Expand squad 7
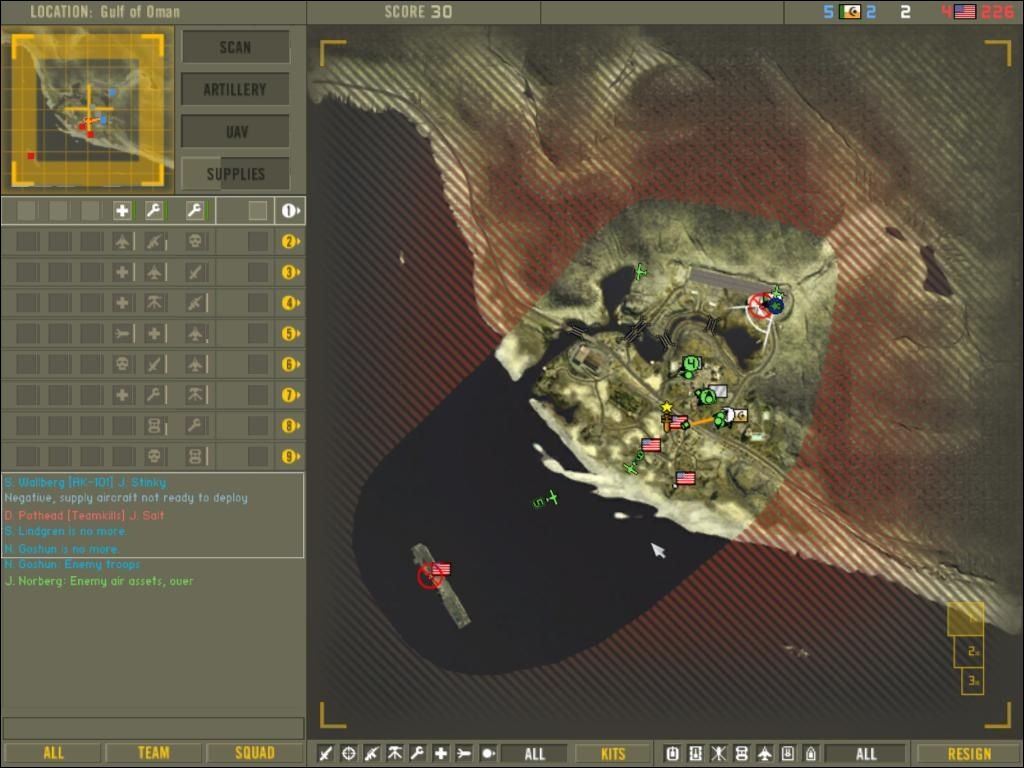Image resolution: width=1024 pixels, height=768 pixels. 290,395
